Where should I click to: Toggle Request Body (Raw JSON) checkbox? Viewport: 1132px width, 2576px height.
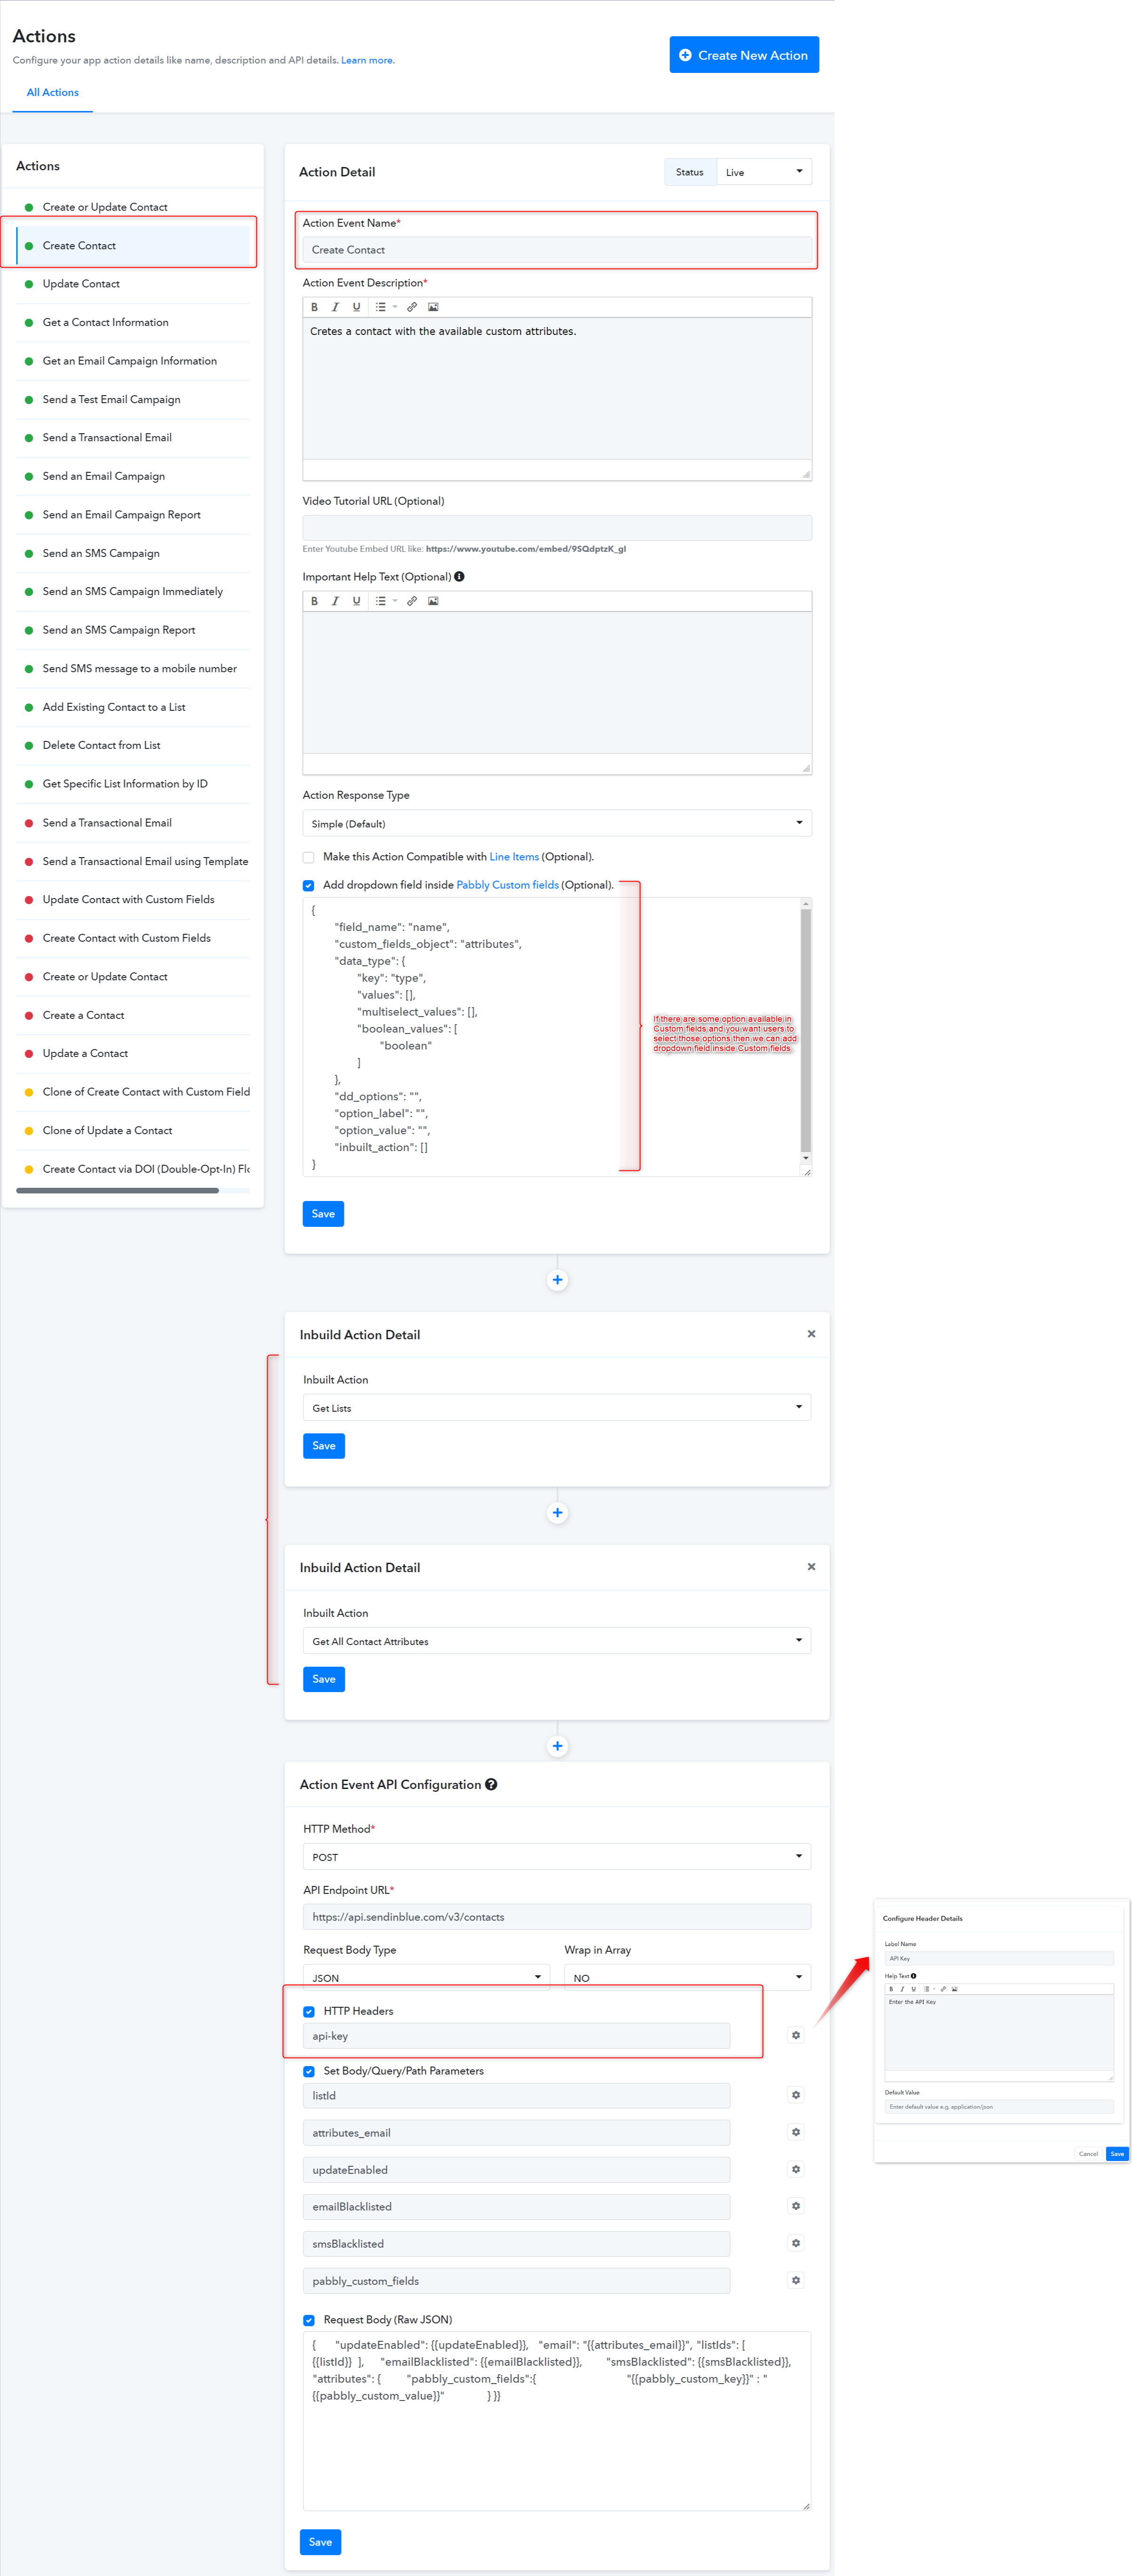pyautogui.click(x=309, y=2320)
